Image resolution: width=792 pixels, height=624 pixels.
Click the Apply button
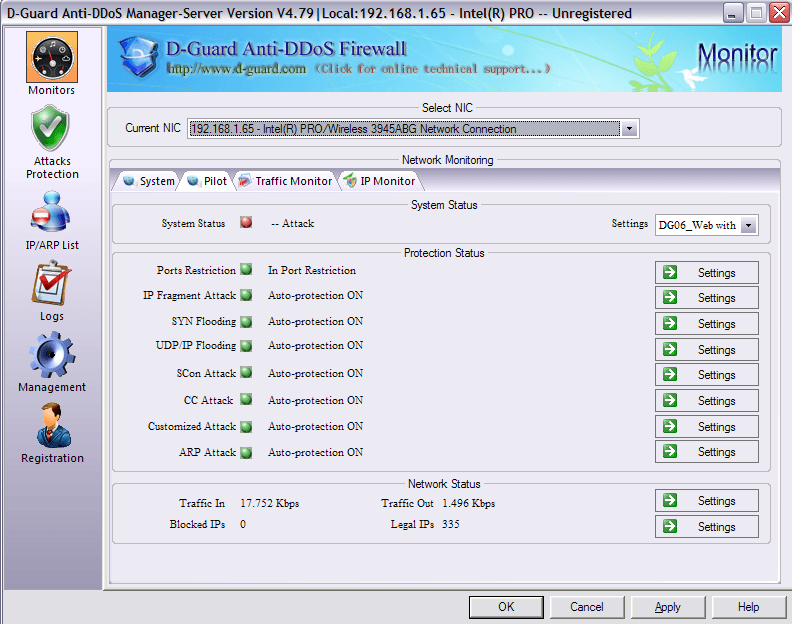click(668, 607)
